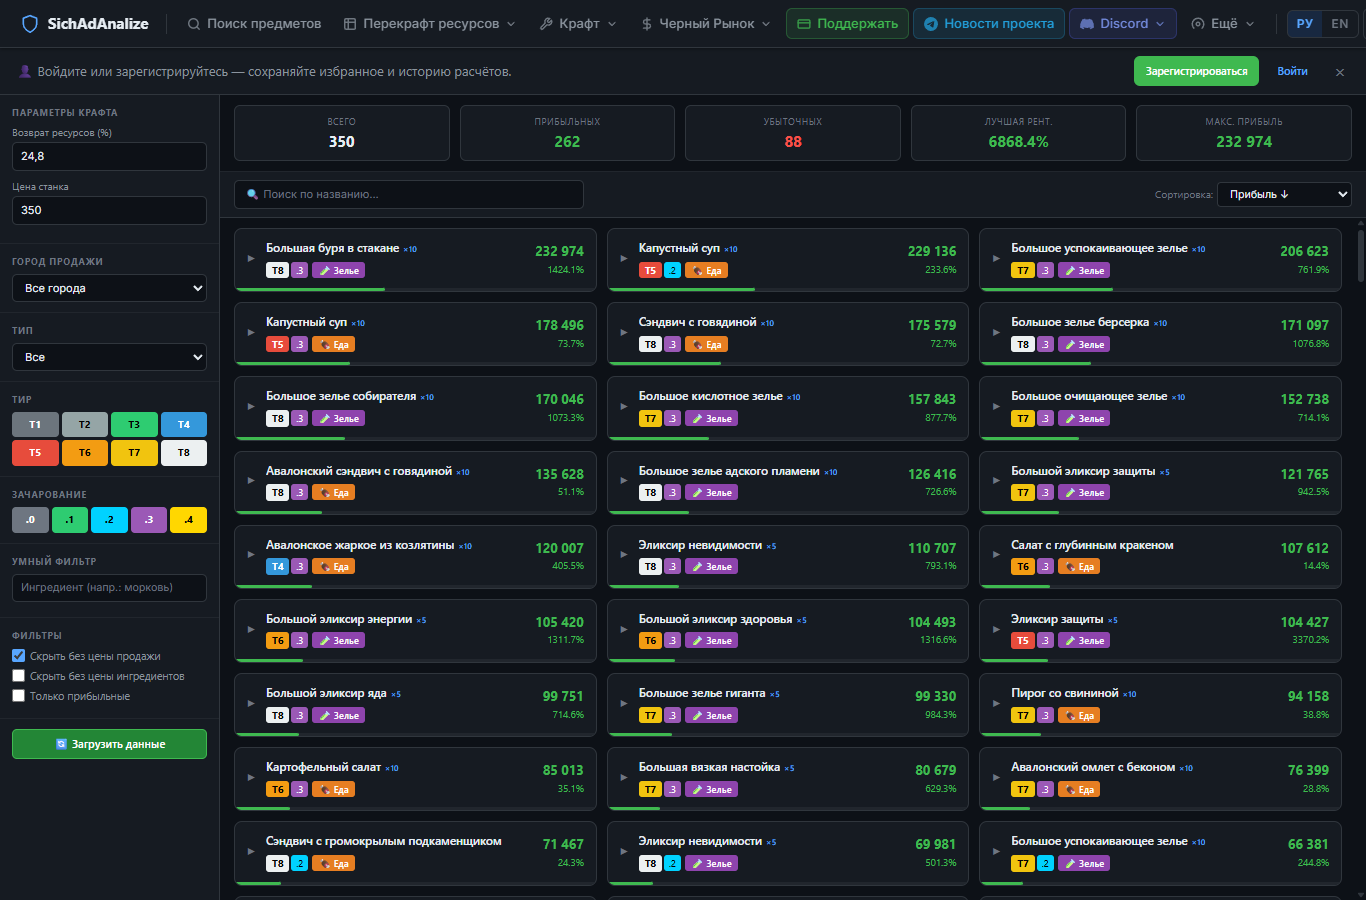Click the hammer icon next to Крафт
Viewport: 1366px width, 900px height.
click(x=546, y=24)
